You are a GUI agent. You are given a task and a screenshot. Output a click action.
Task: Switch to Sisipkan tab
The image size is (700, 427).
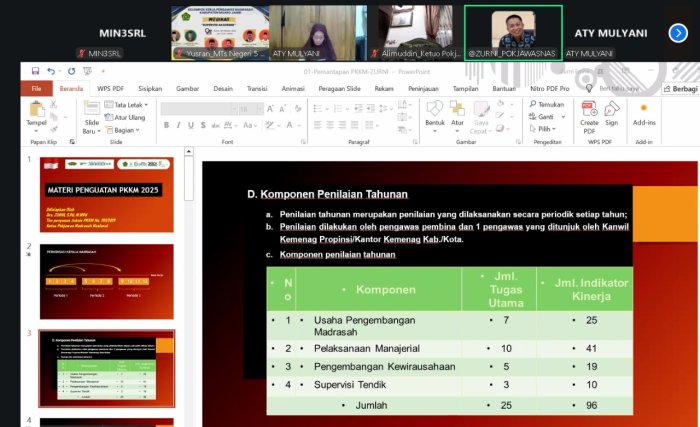click(150, 88)
